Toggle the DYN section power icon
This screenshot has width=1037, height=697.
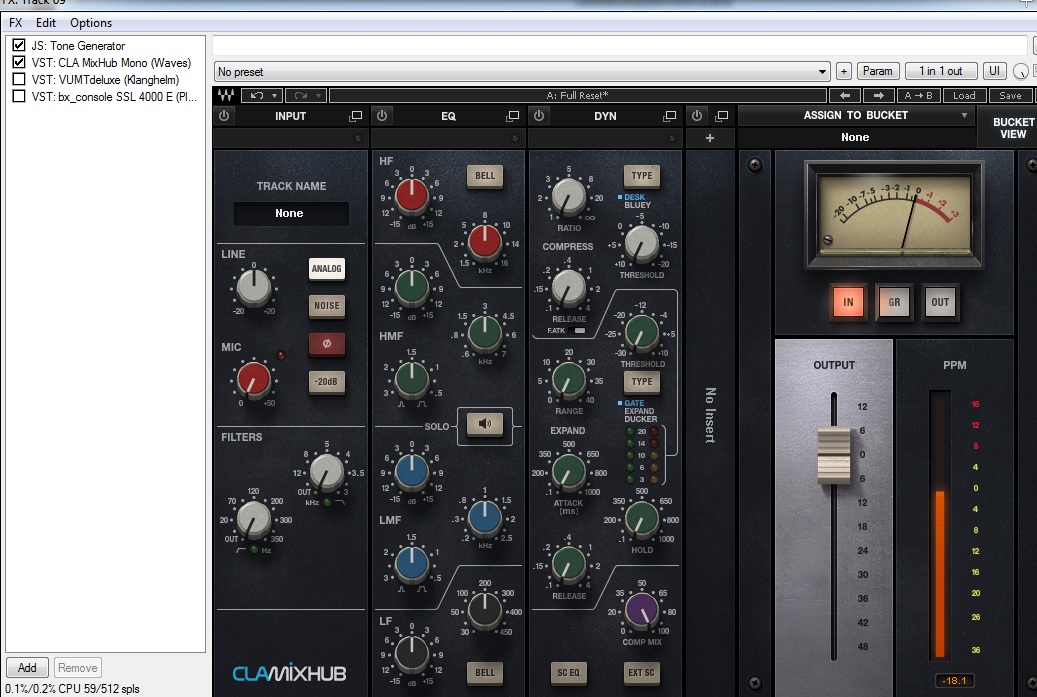pyautogui.click(x=539, y=116)
